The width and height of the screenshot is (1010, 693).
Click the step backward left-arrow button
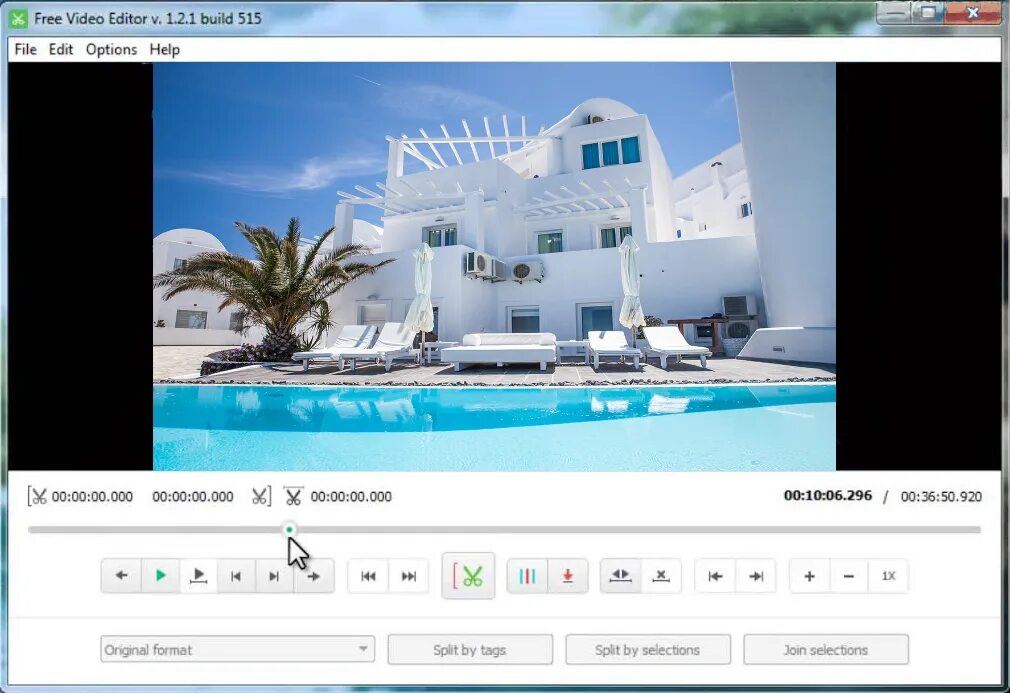click(121, 576)
